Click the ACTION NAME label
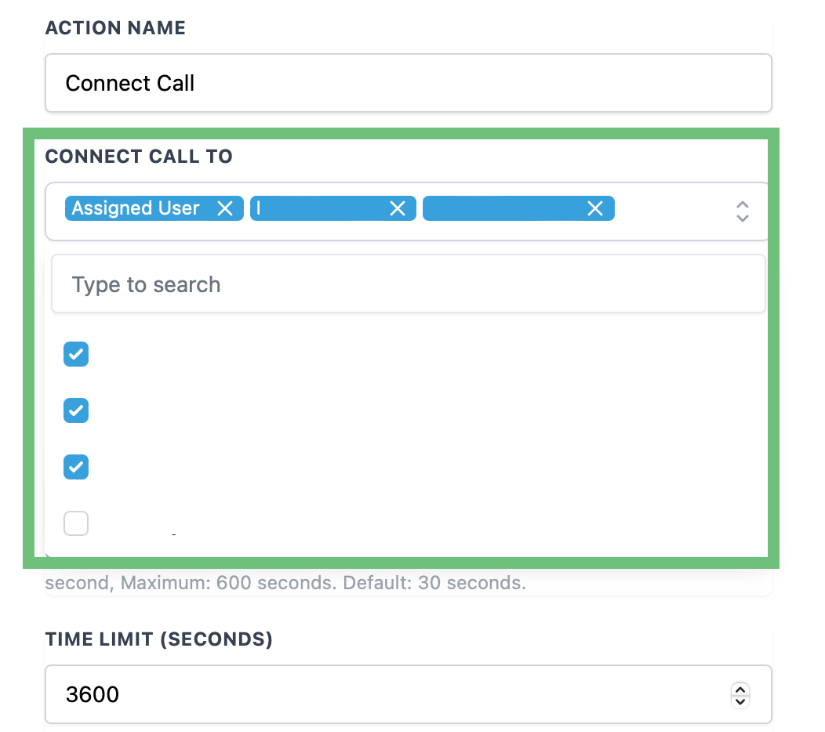Image resolution: width=825 pixels, height=732 pixels. 115,28
